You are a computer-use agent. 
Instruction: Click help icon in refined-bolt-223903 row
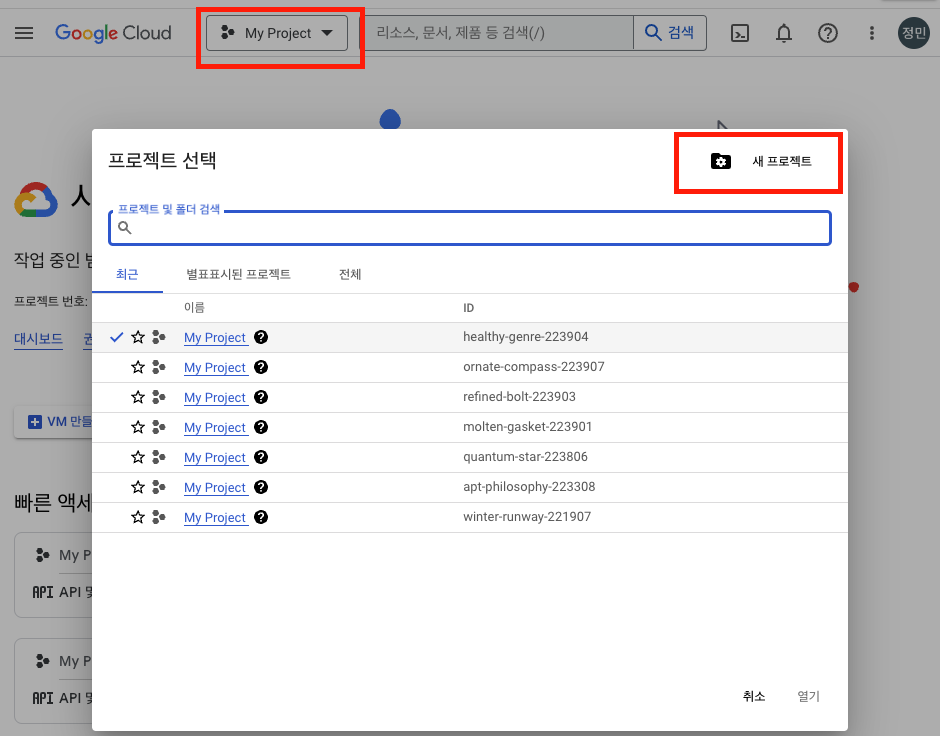(x=261, y=397)
